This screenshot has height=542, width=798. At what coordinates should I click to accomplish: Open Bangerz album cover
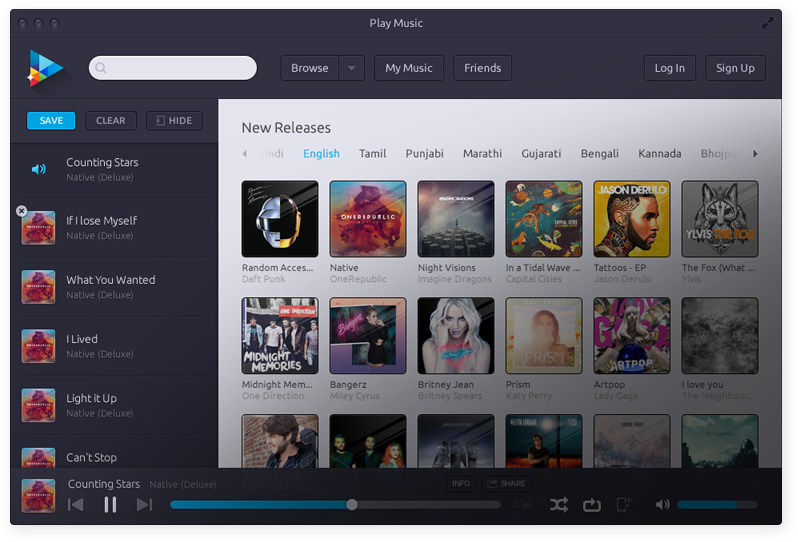click(x=368, y=336)
